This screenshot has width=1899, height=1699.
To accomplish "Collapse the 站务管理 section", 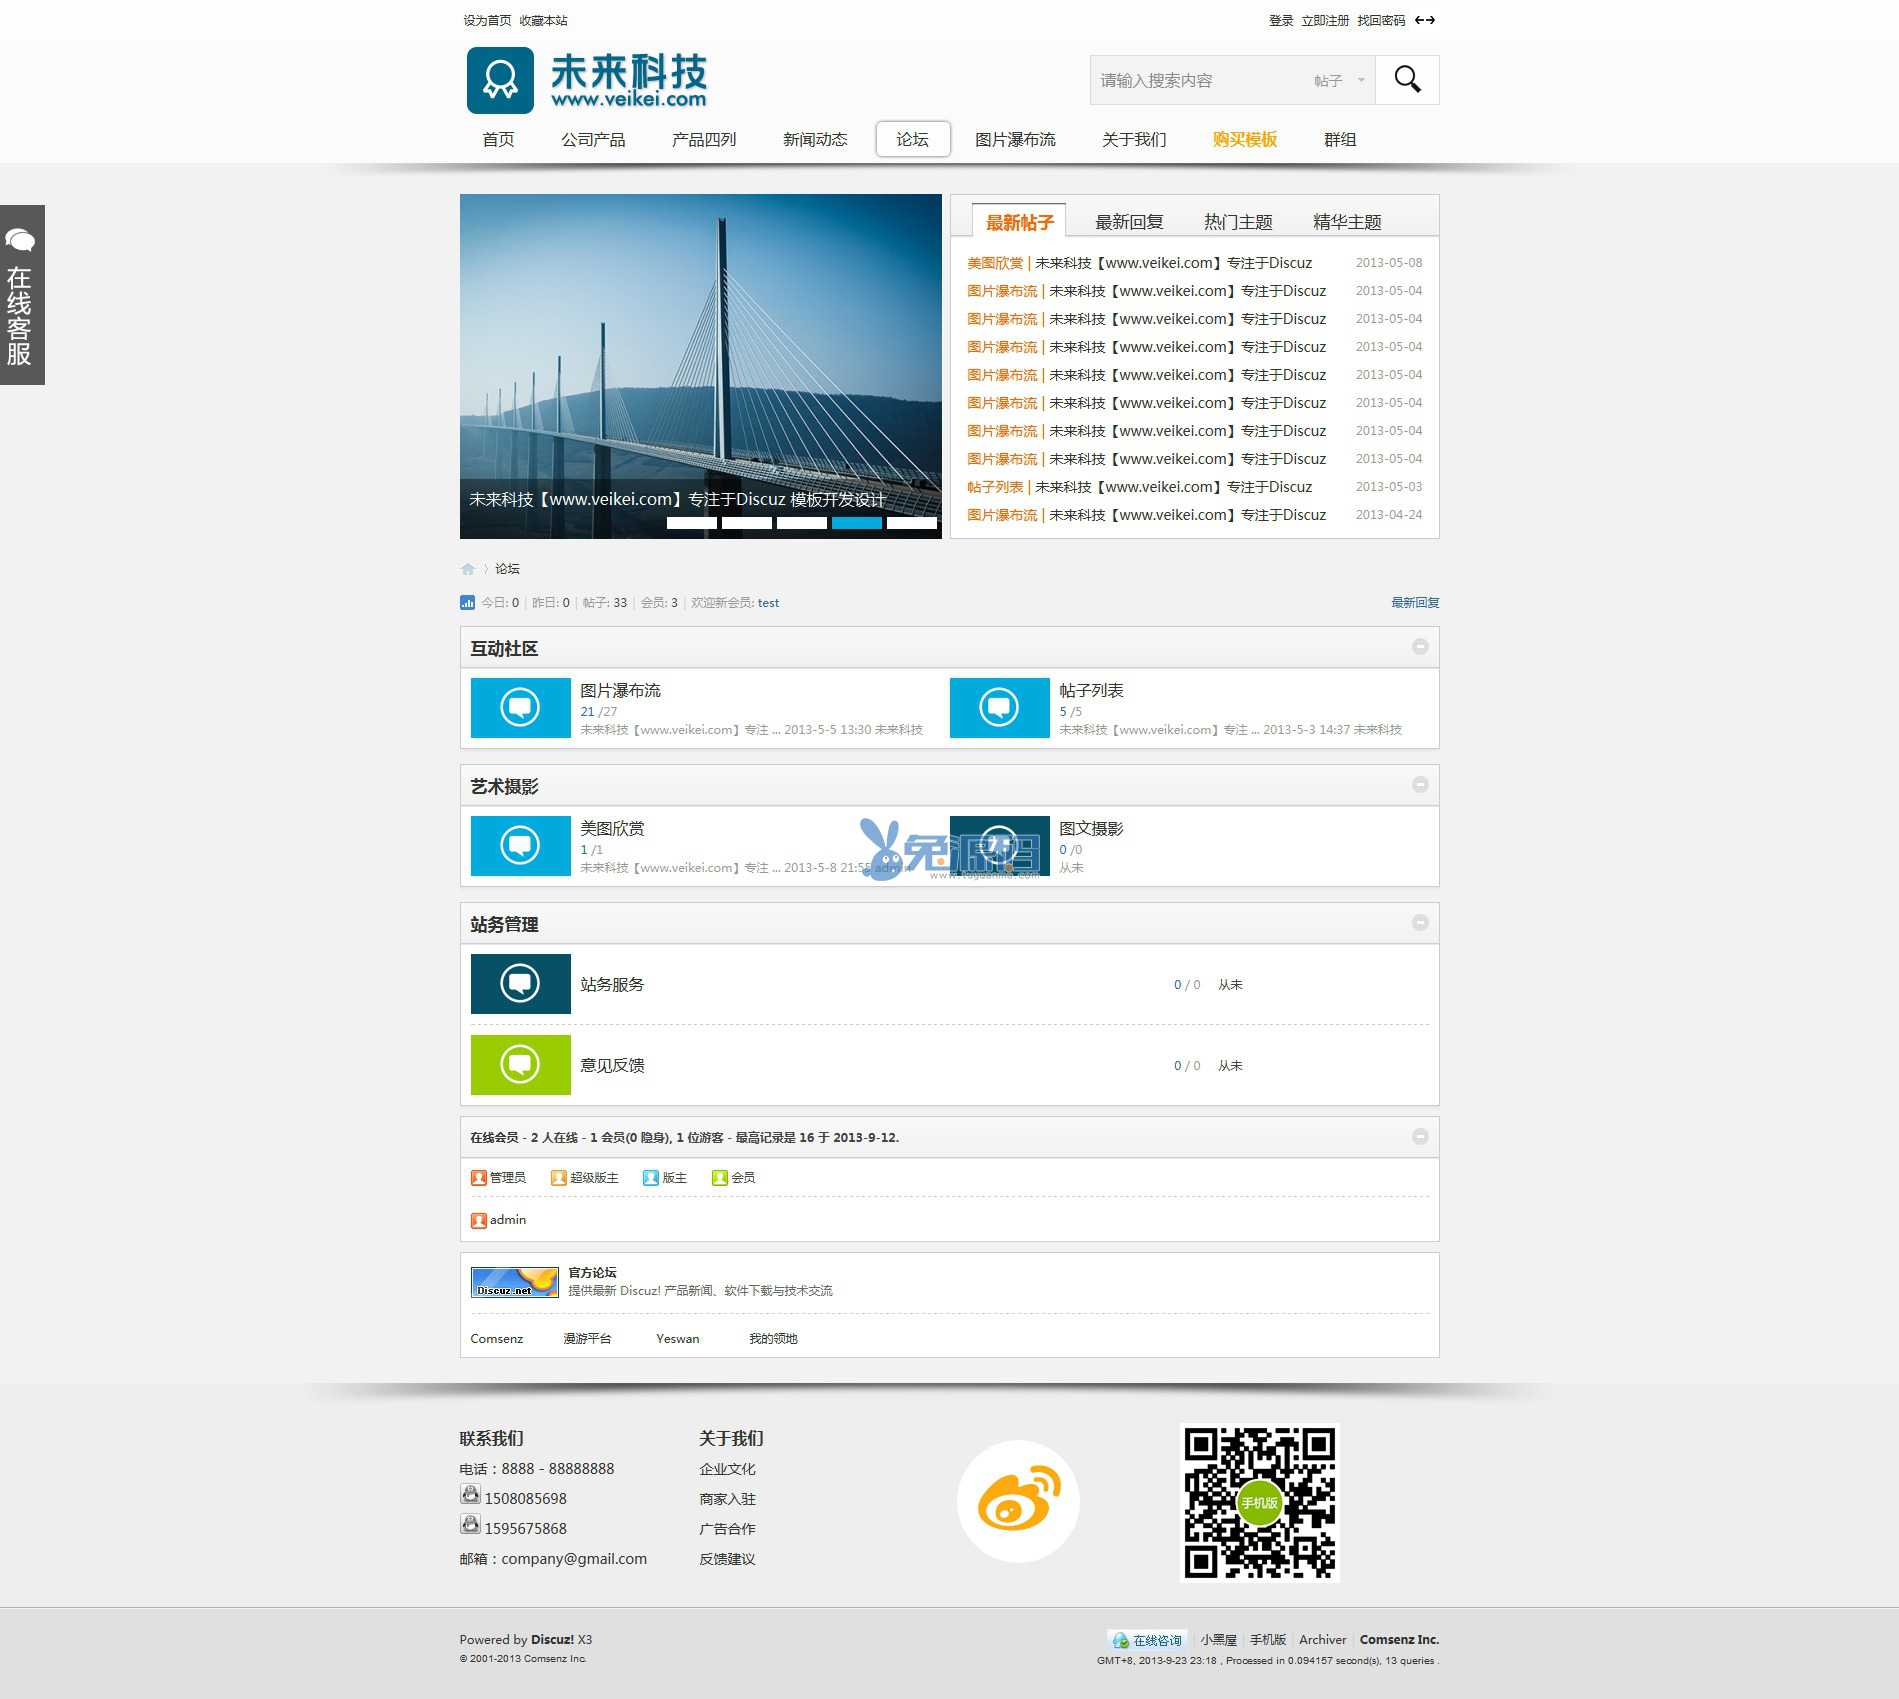I will coord(1419,923).
